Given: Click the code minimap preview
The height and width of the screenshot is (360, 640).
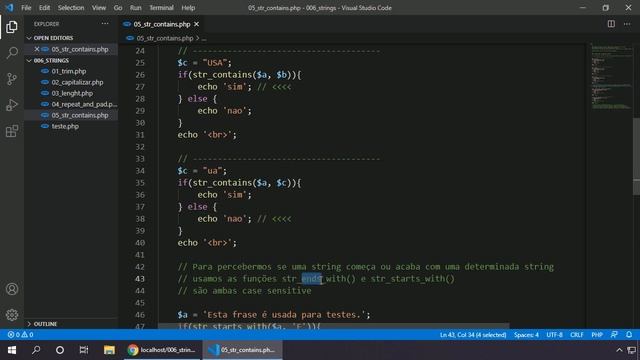Looking at the screenshot, I should (611, 76).
